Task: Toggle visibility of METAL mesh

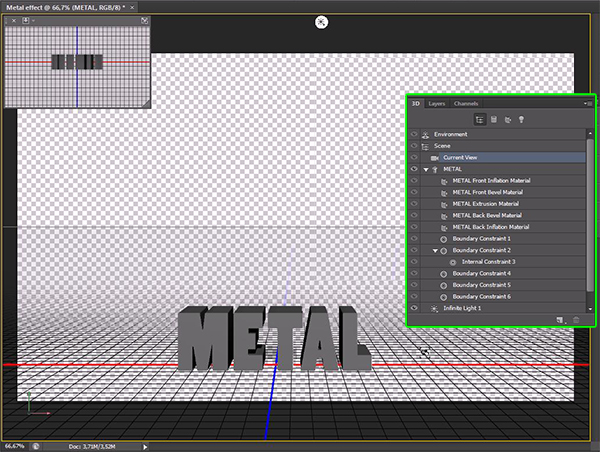Action: click(413, 169)
